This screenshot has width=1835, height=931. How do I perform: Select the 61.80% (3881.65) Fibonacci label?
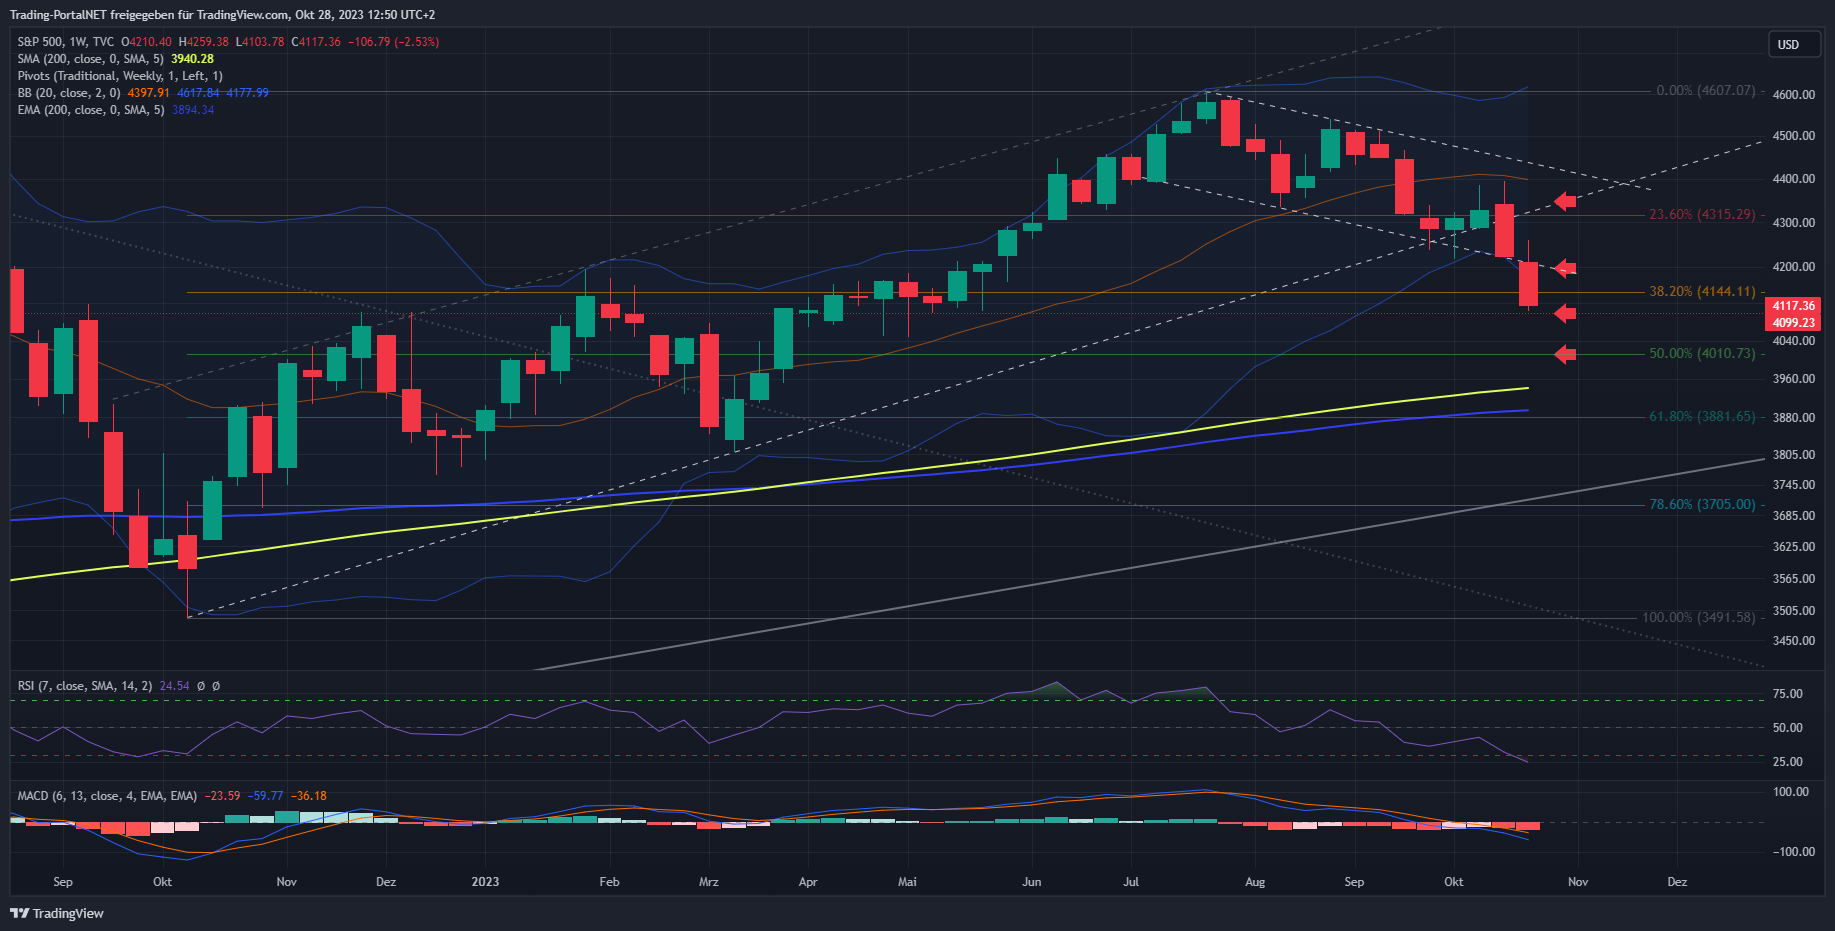pyautogui.click(x=1701, y=417)
